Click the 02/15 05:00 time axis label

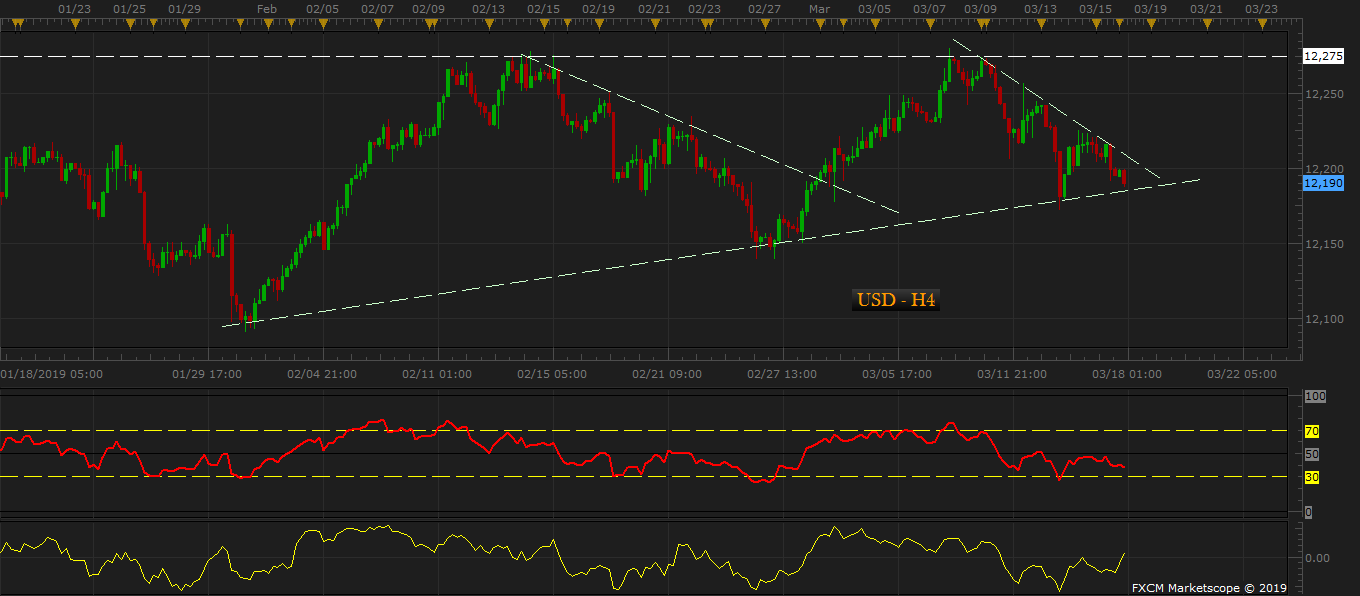(x=552, y=374)
